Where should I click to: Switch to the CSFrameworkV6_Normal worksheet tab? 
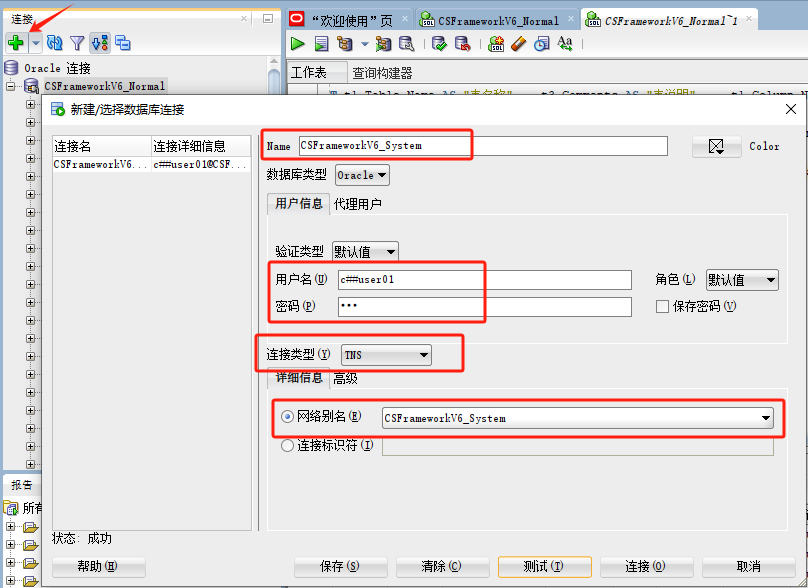pos(498,21)
